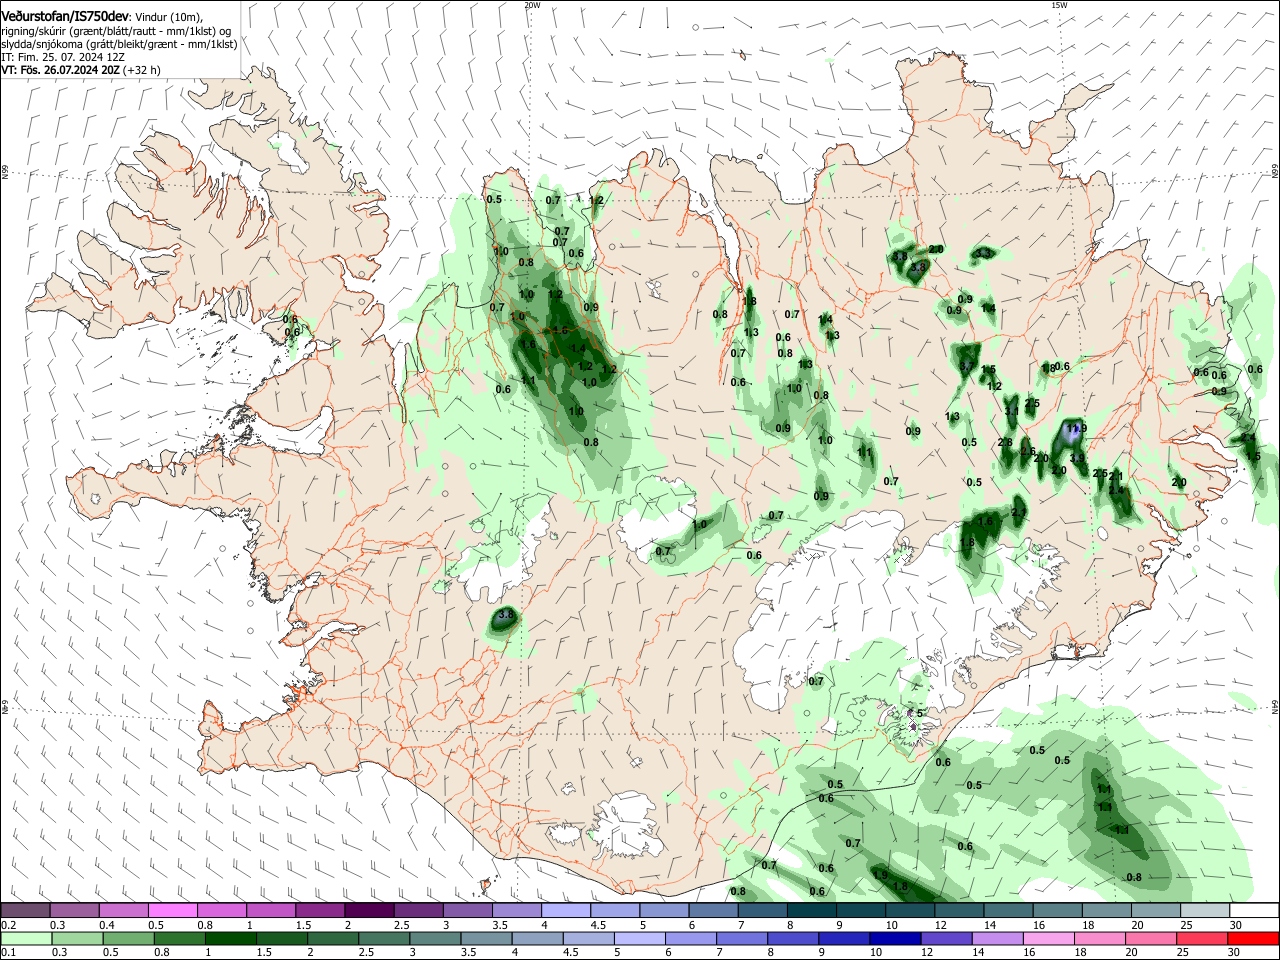Click the darkest purple swatch after 2 in upper legend
Viewport: 1280px width, 960px height.
(368, 910)
